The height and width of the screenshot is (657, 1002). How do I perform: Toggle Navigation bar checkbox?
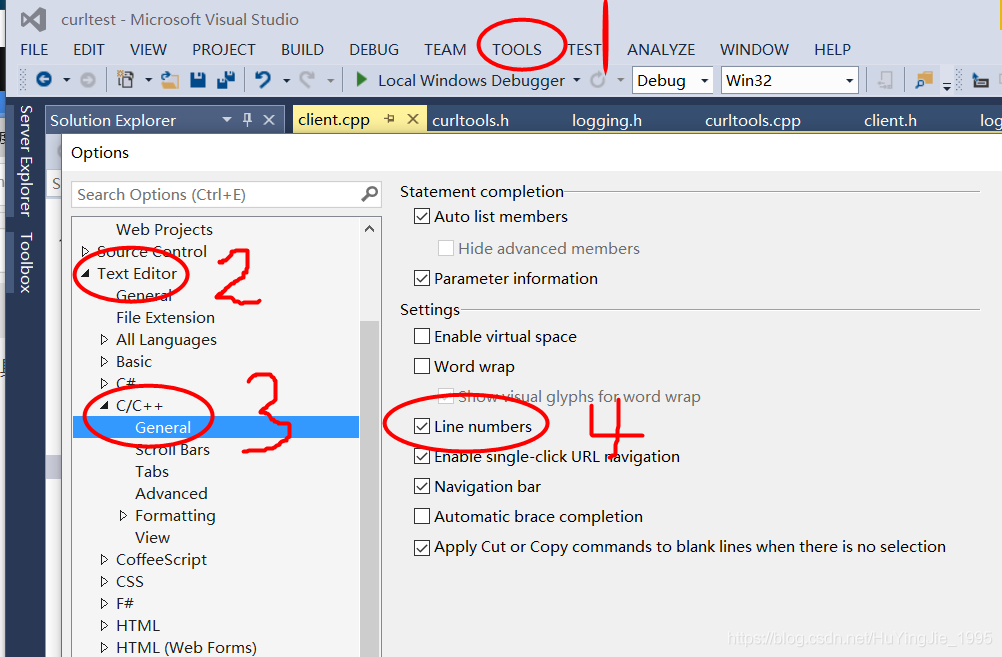[x=422, y=486]
